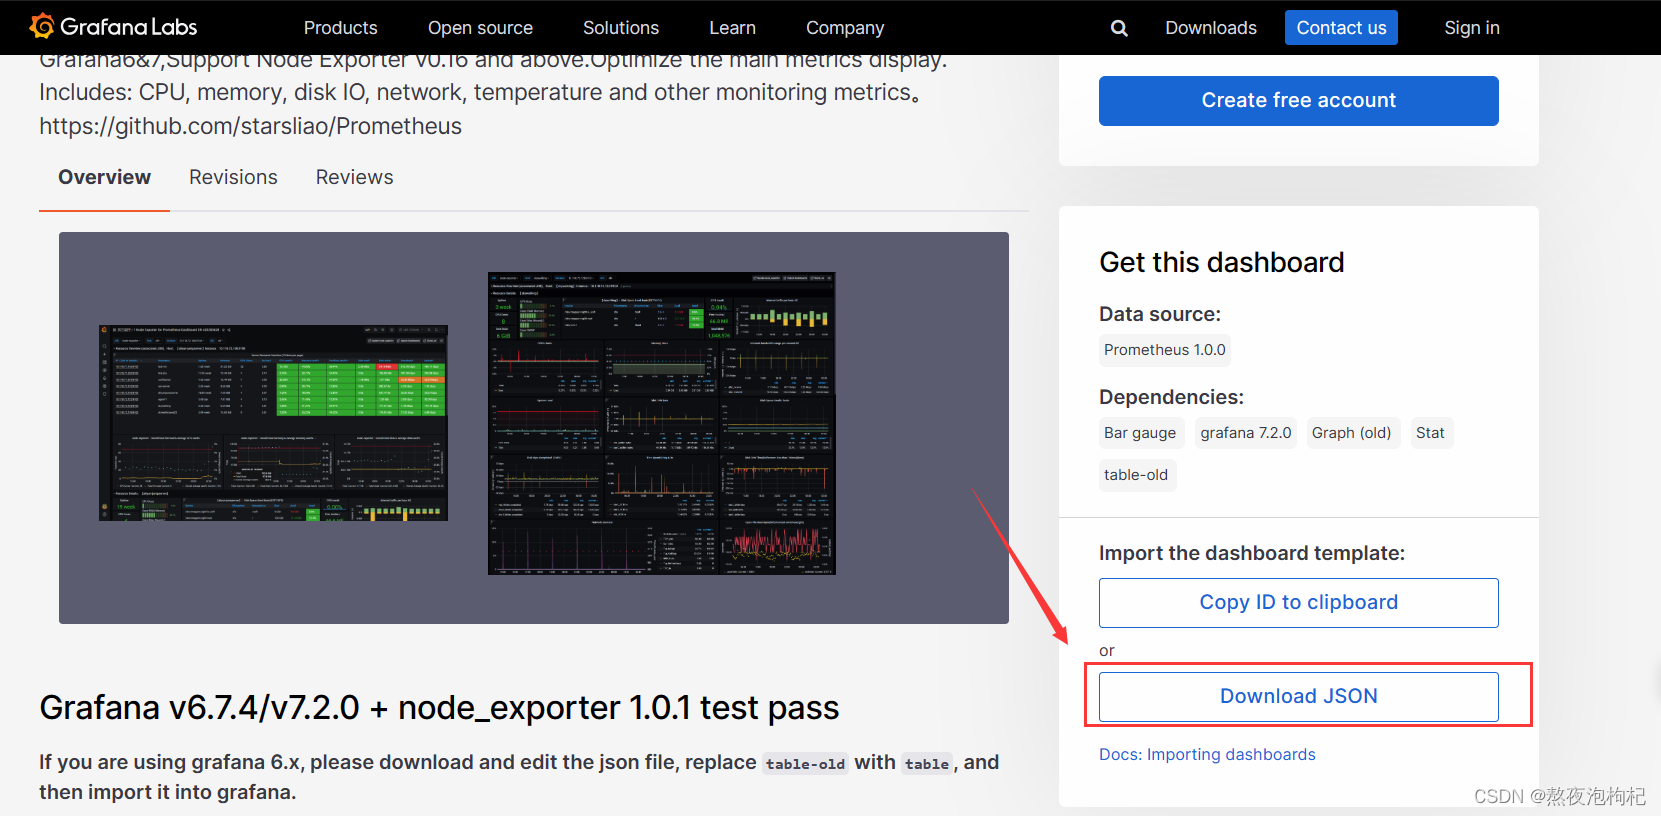Open the Products menu

340,28
